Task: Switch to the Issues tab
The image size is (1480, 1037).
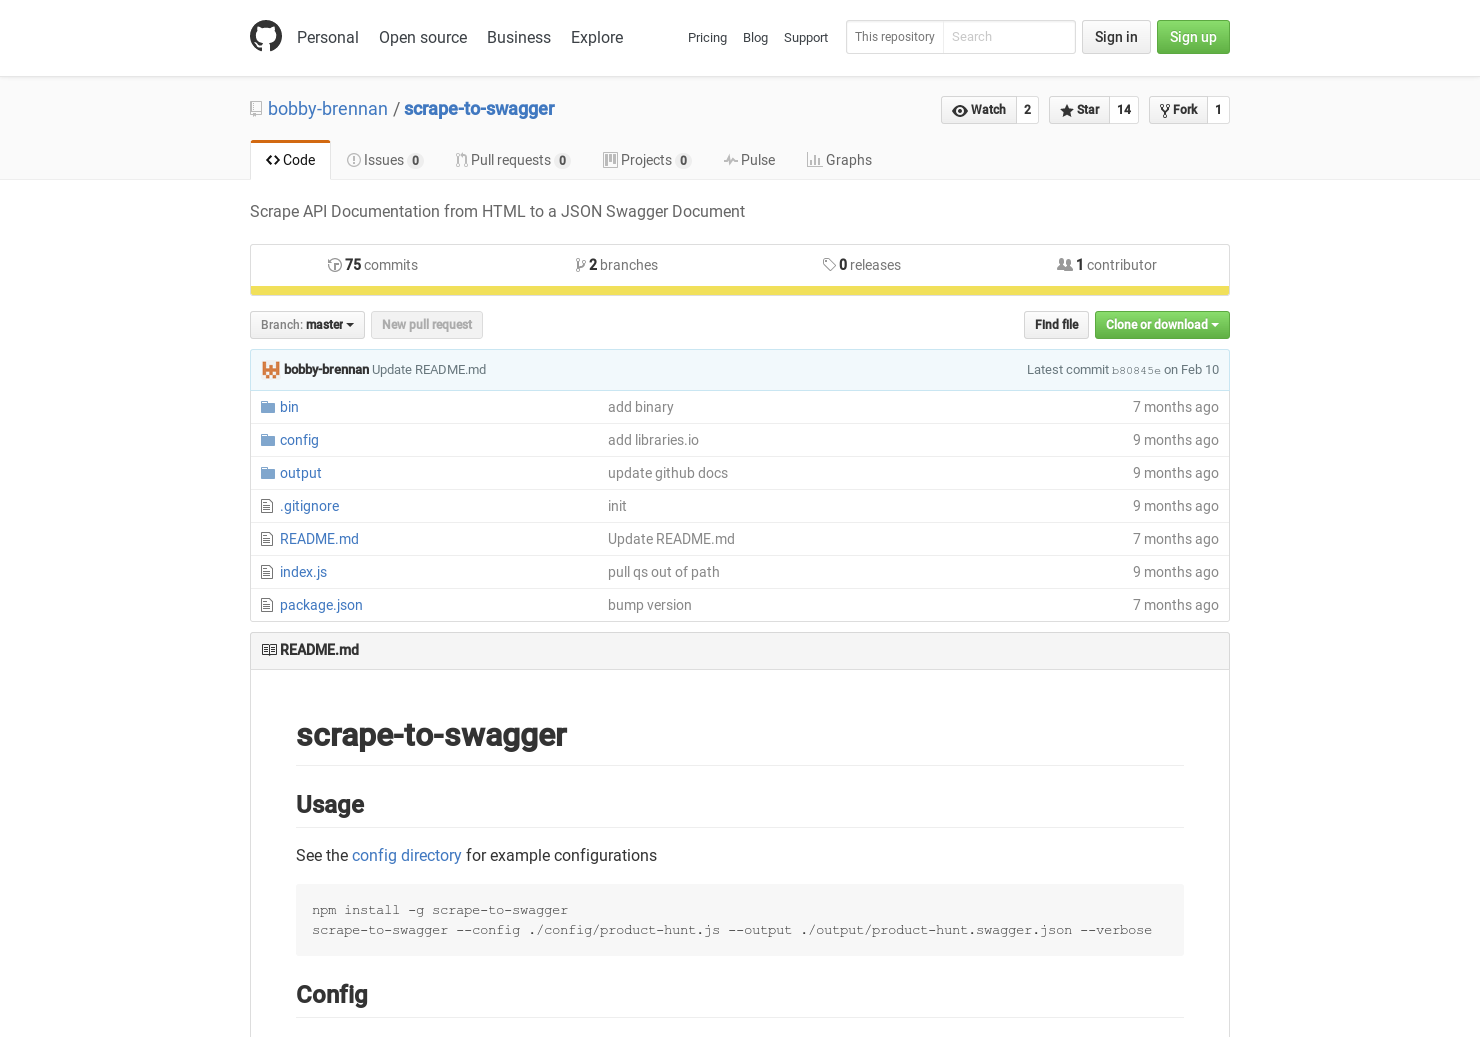Action: (x=385, y=160)
